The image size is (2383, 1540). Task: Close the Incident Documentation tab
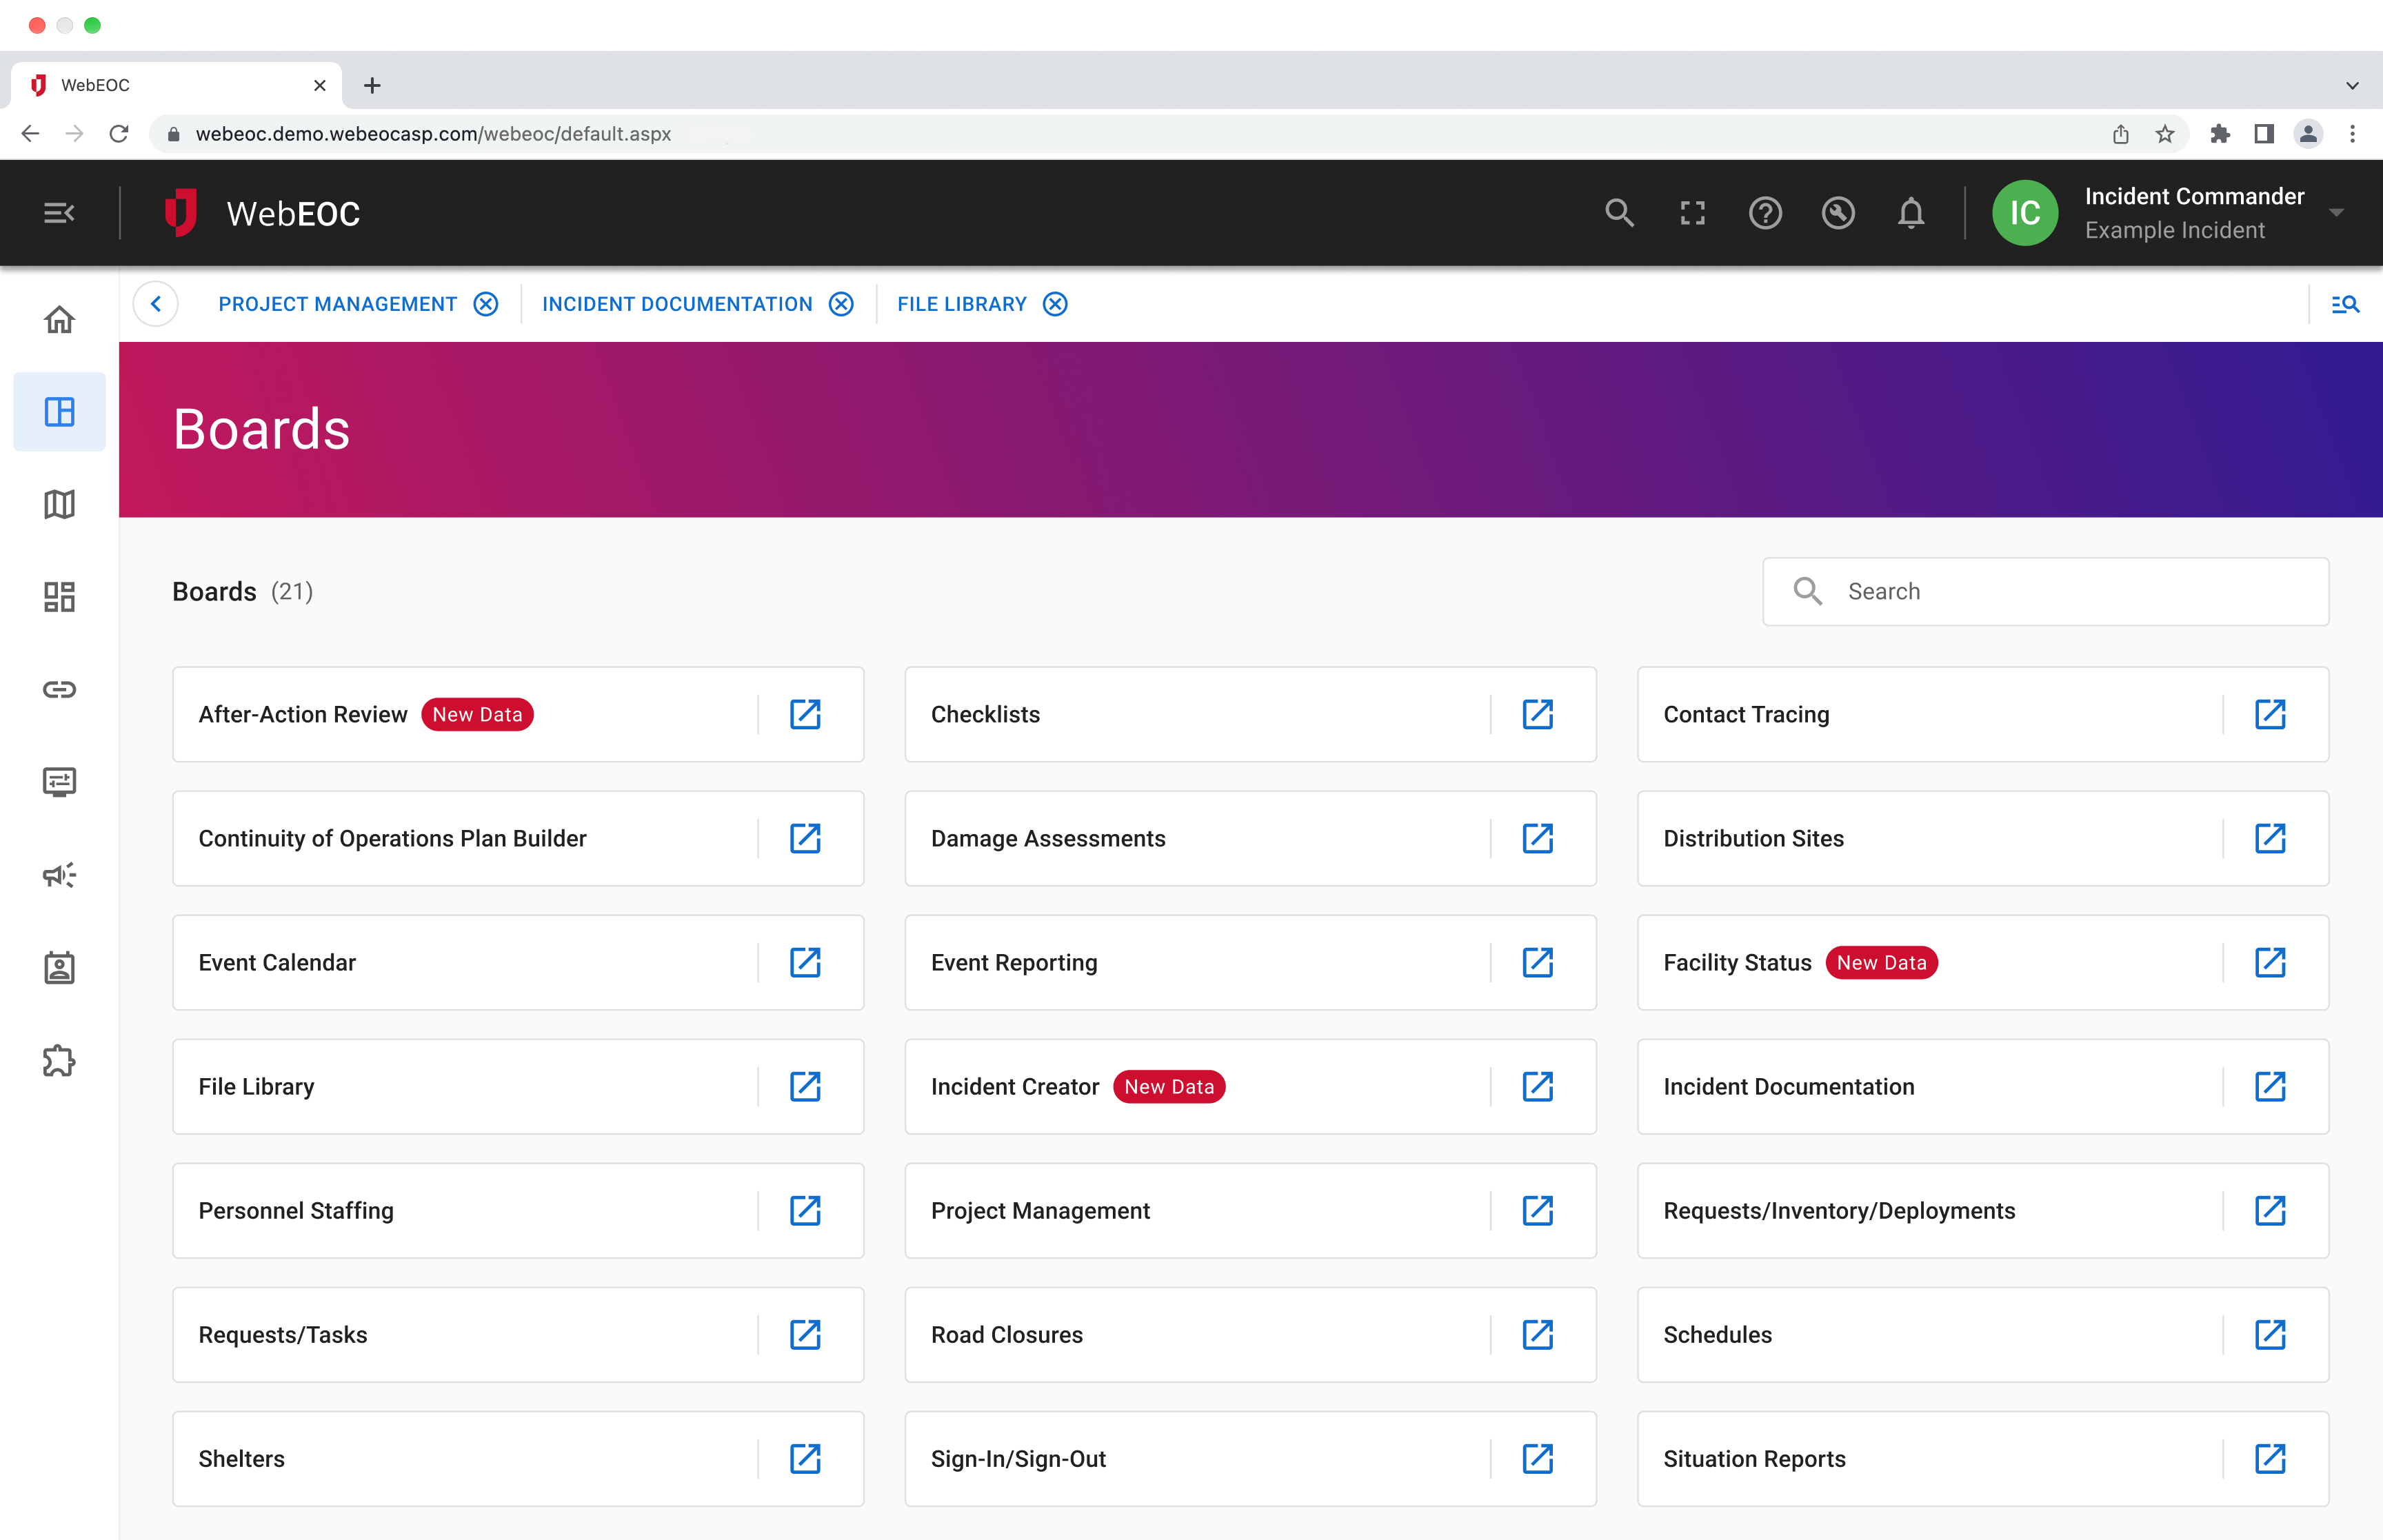pos(842,304)
